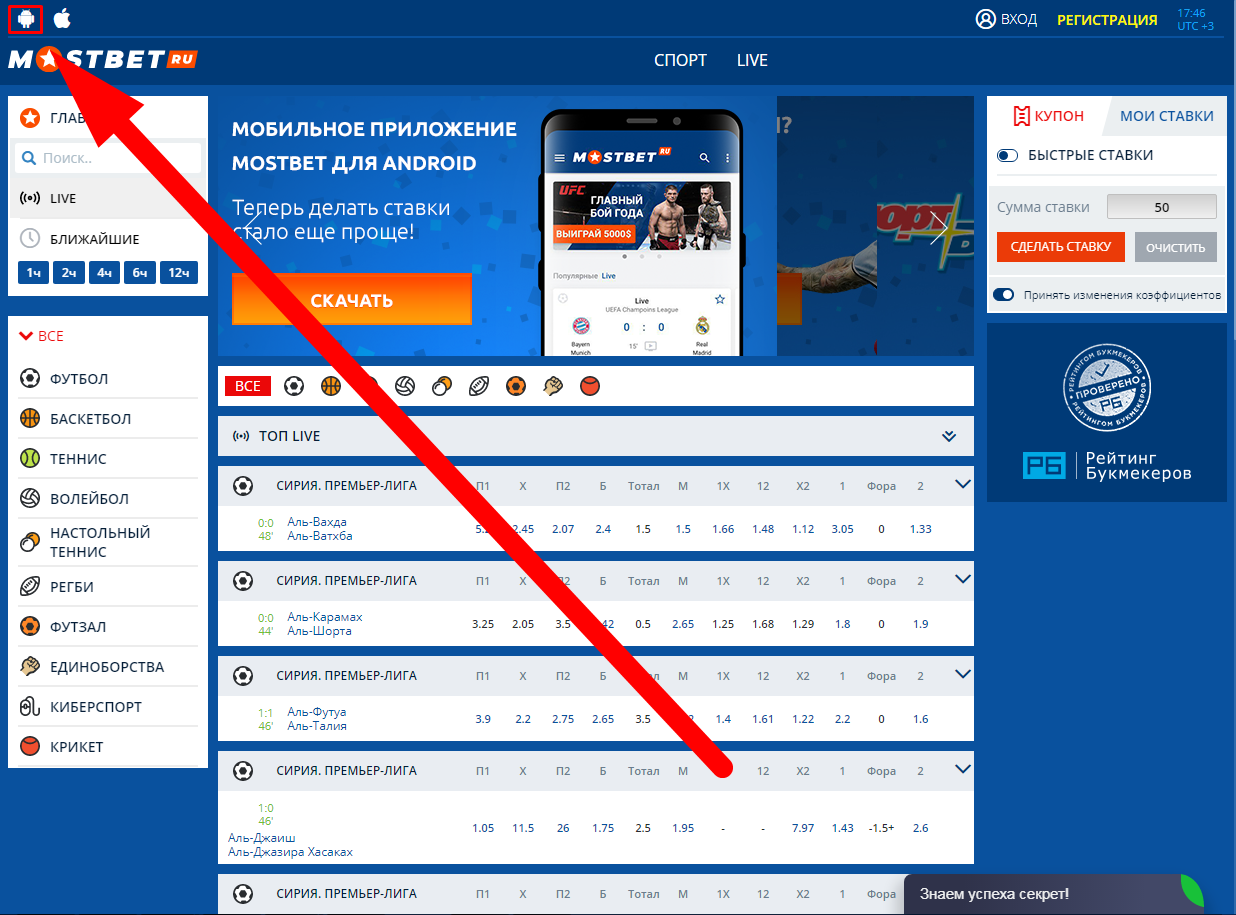Select rugby ball icon in horizontal filter row
This screenshot has height=915, width=1236.
tap(479, 386)
